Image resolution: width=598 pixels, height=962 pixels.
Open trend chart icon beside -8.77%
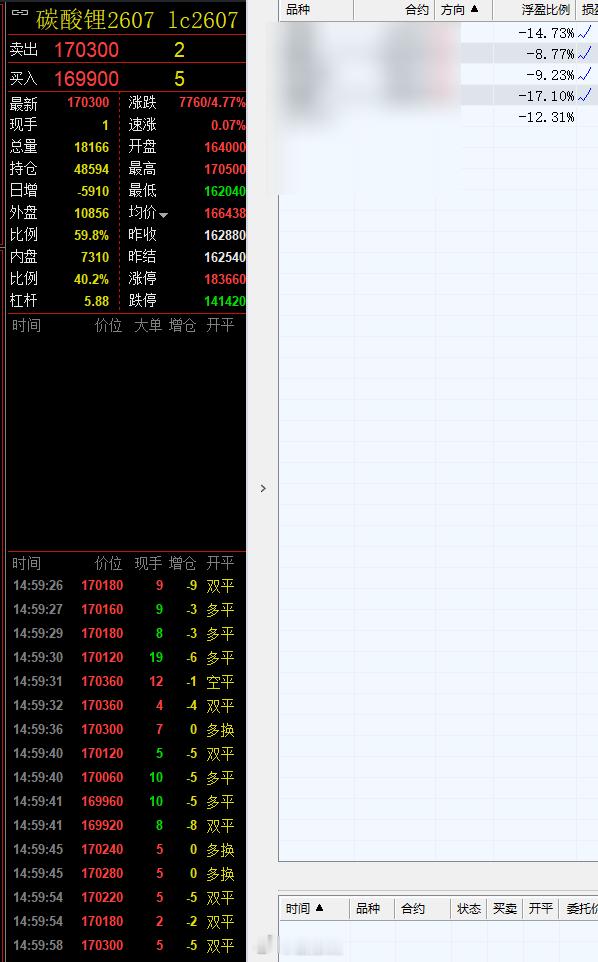[585, 53]
